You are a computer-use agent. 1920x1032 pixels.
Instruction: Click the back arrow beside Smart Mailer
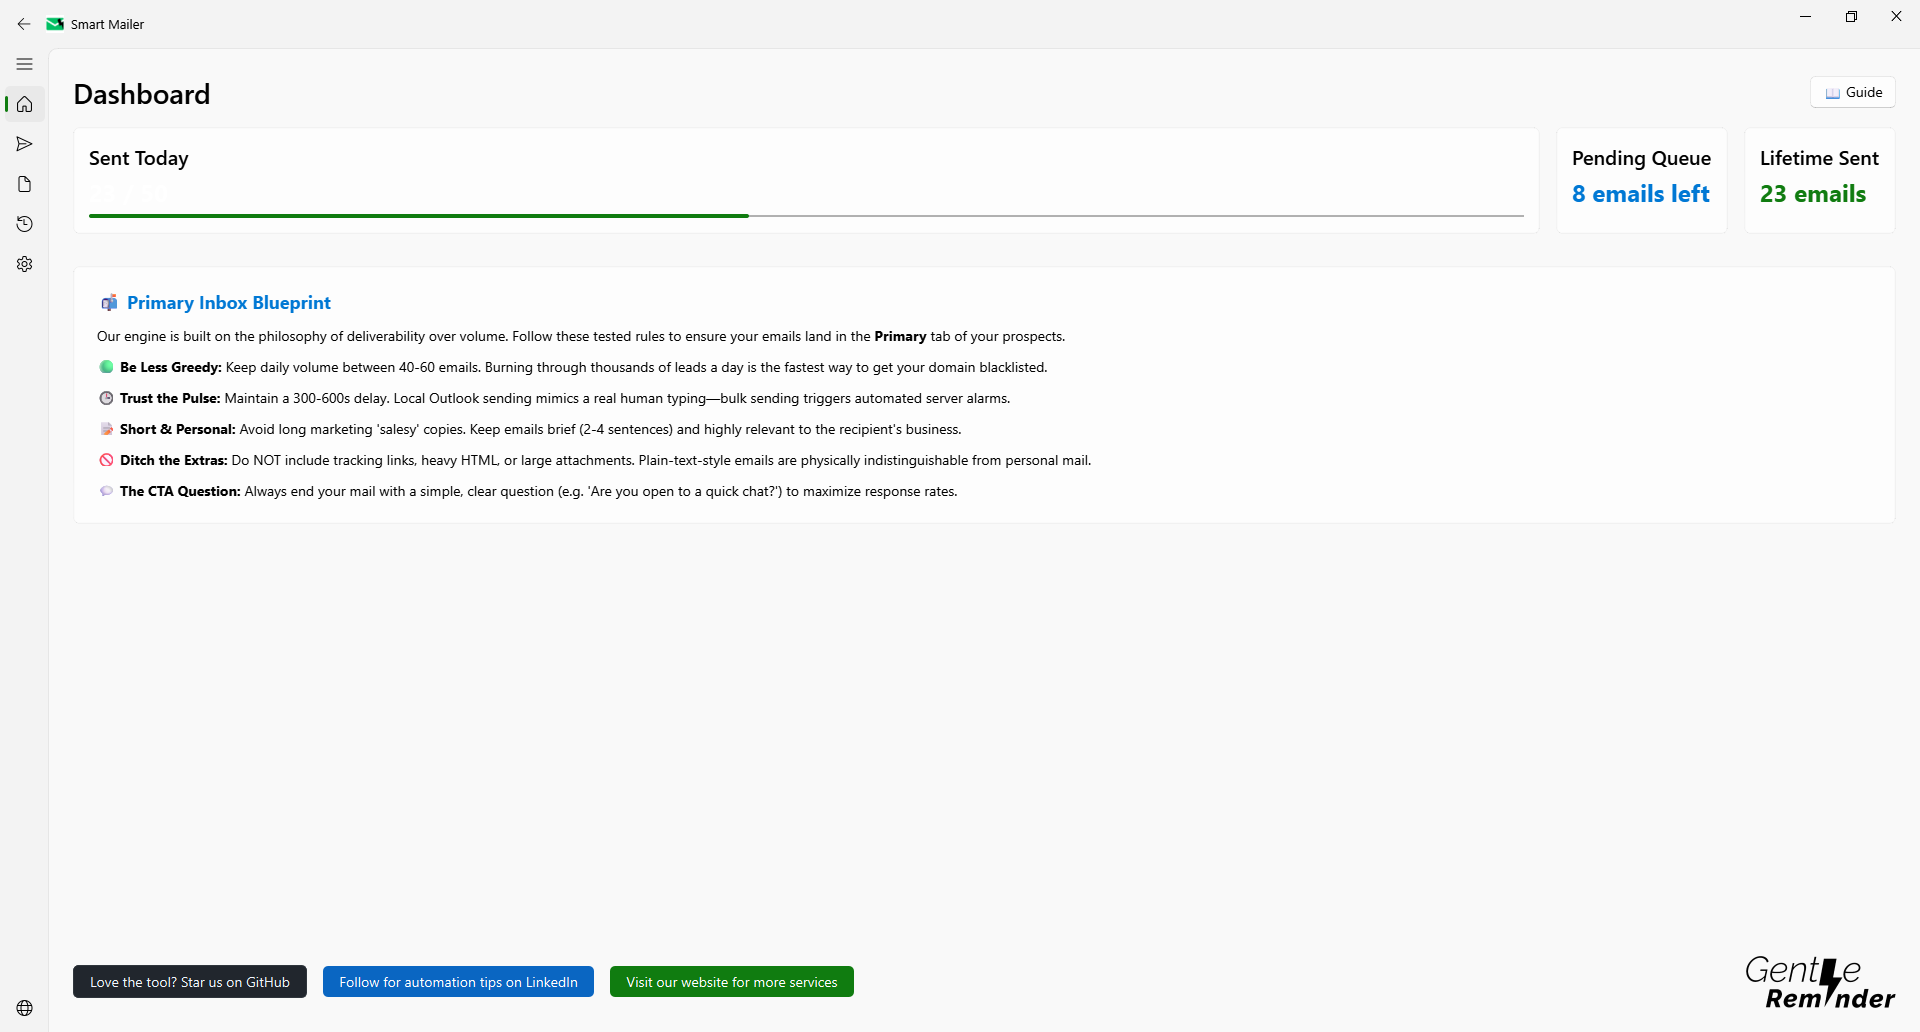pos(24,23)
